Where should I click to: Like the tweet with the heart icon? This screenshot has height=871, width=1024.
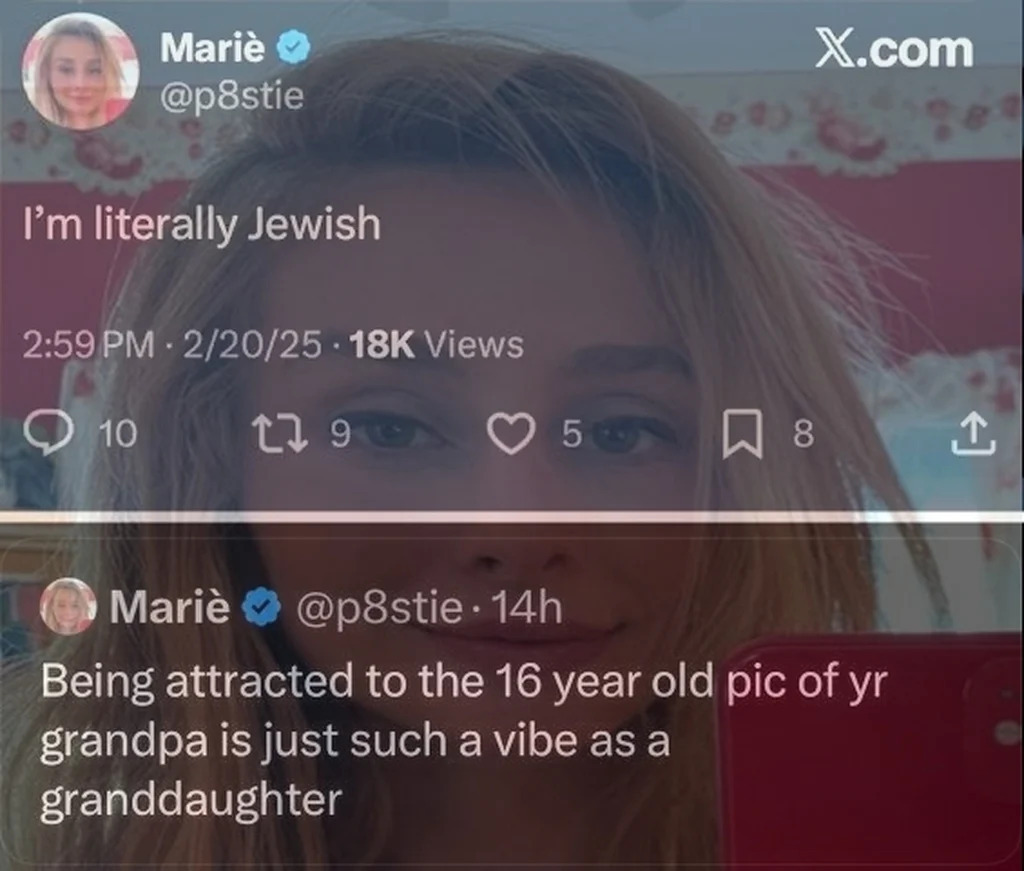513,434
